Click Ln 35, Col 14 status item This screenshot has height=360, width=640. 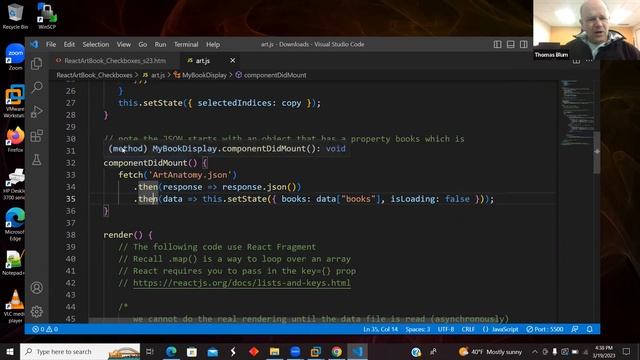click(380, 329)
